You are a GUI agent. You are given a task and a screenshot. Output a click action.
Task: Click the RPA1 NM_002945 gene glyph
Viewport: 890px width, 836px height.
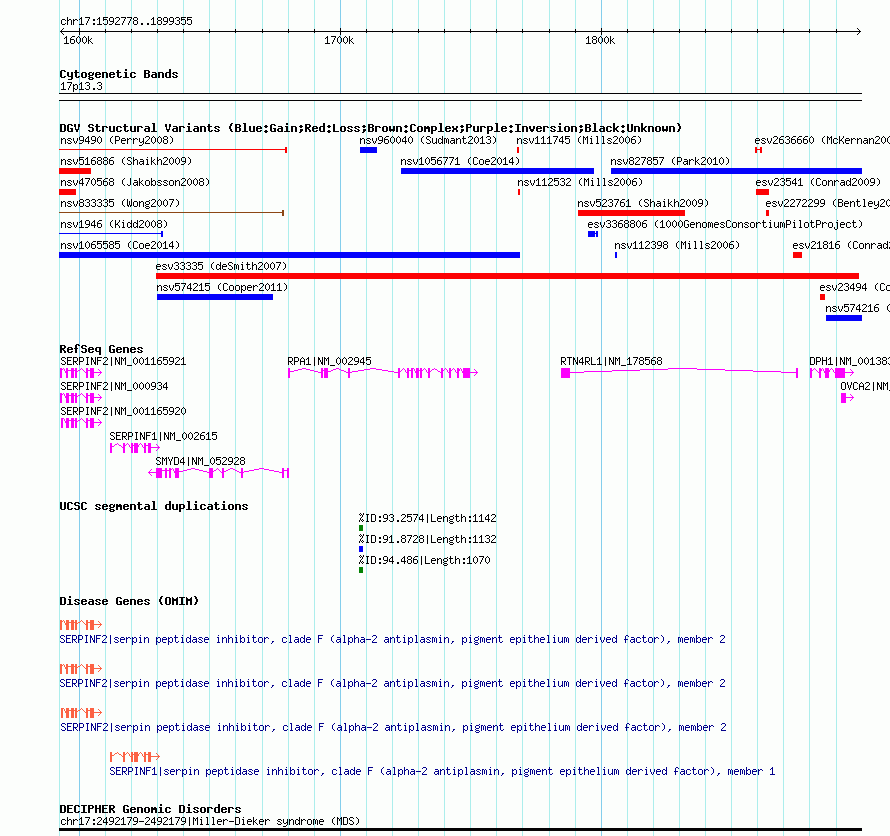[383, 373]
